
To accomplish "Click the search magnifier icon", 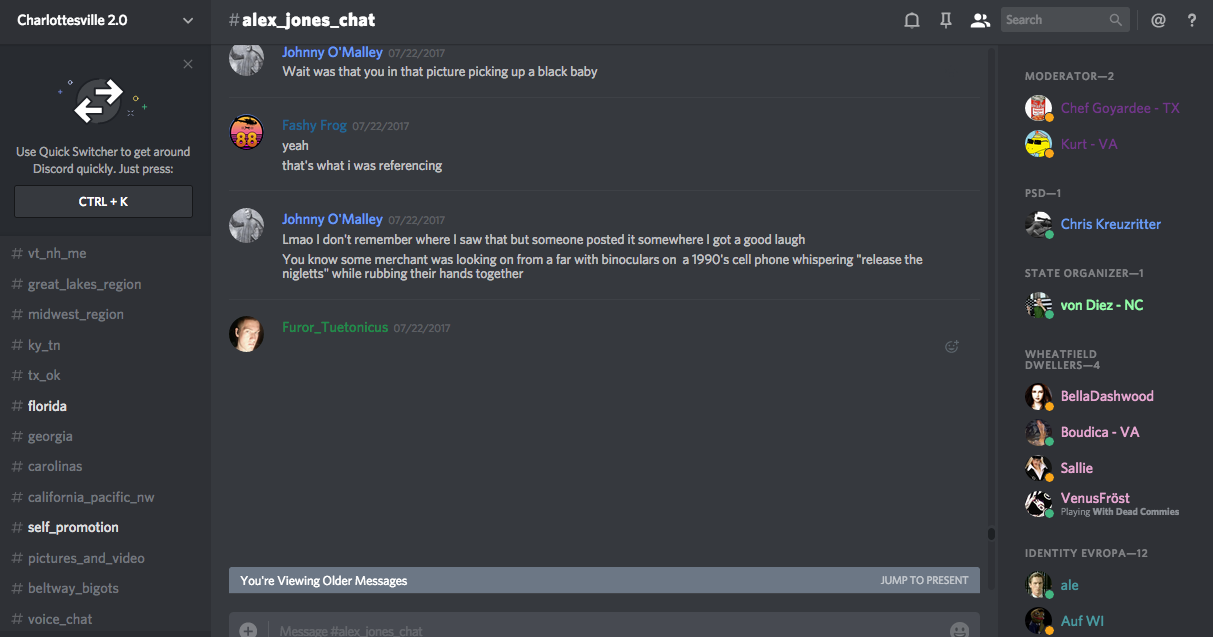I will [x=1116, y=20].
